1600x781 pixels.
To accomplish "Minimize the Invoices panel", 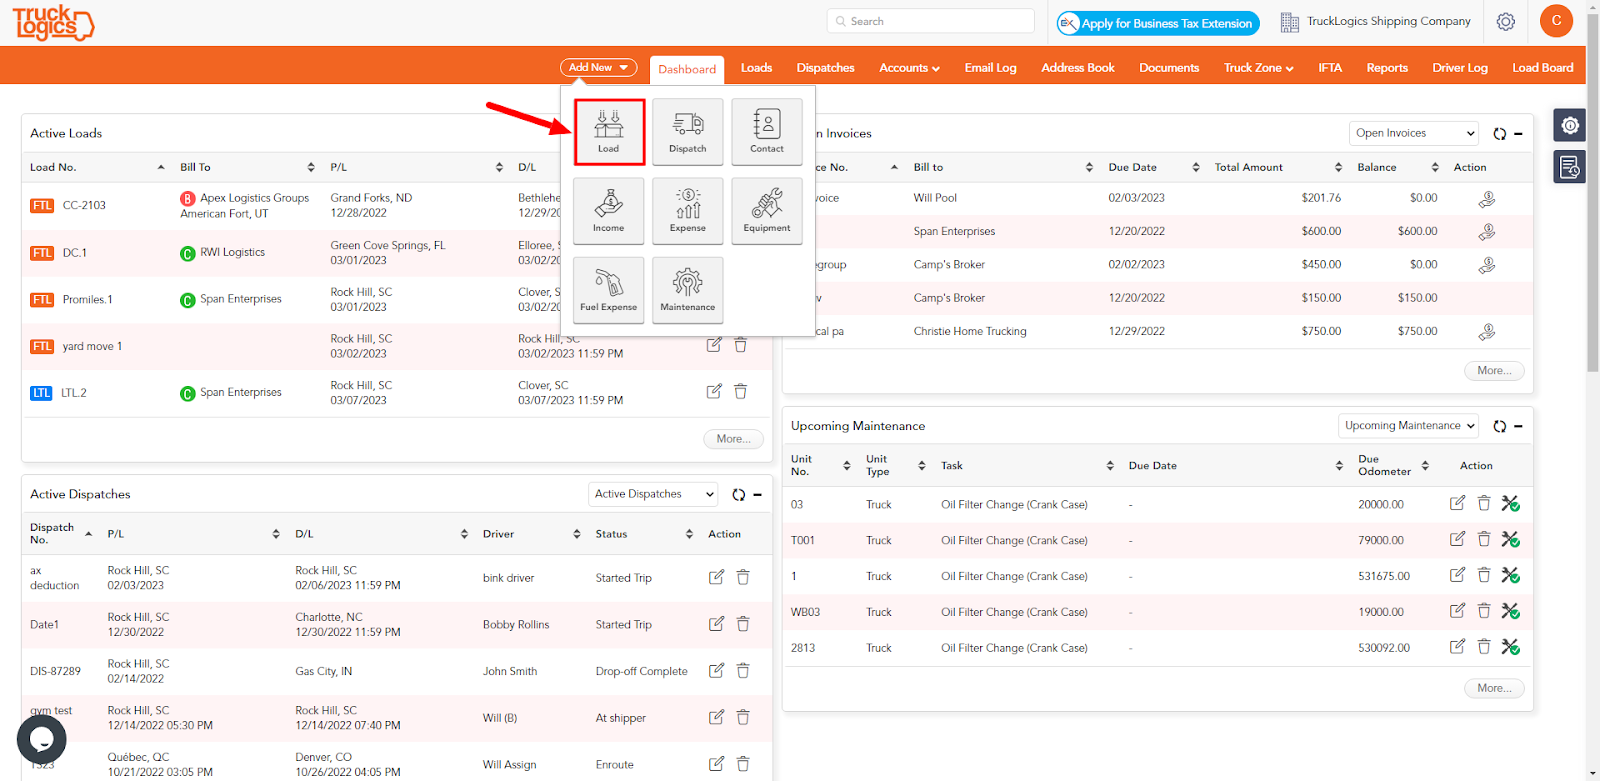I will click(x=1518, y=133).
